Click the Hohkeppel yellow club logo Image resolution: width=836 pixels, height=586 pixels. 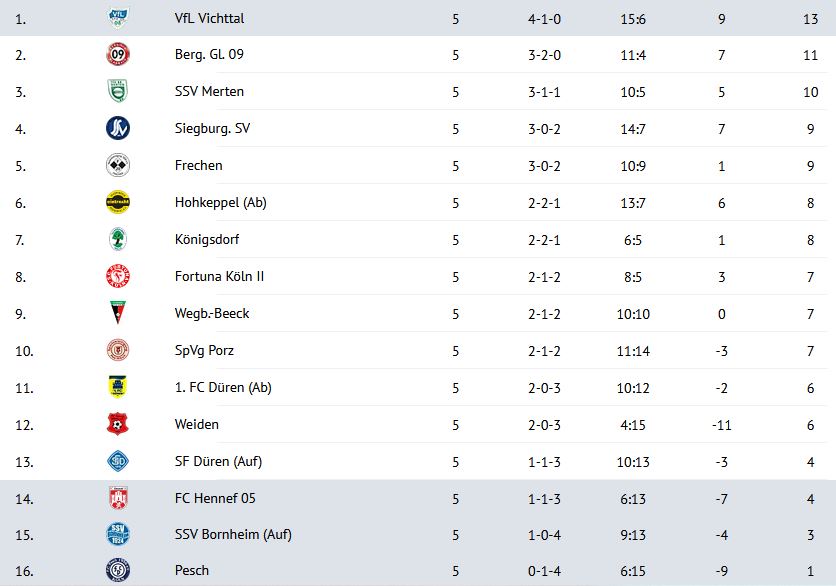pos(118,202)
